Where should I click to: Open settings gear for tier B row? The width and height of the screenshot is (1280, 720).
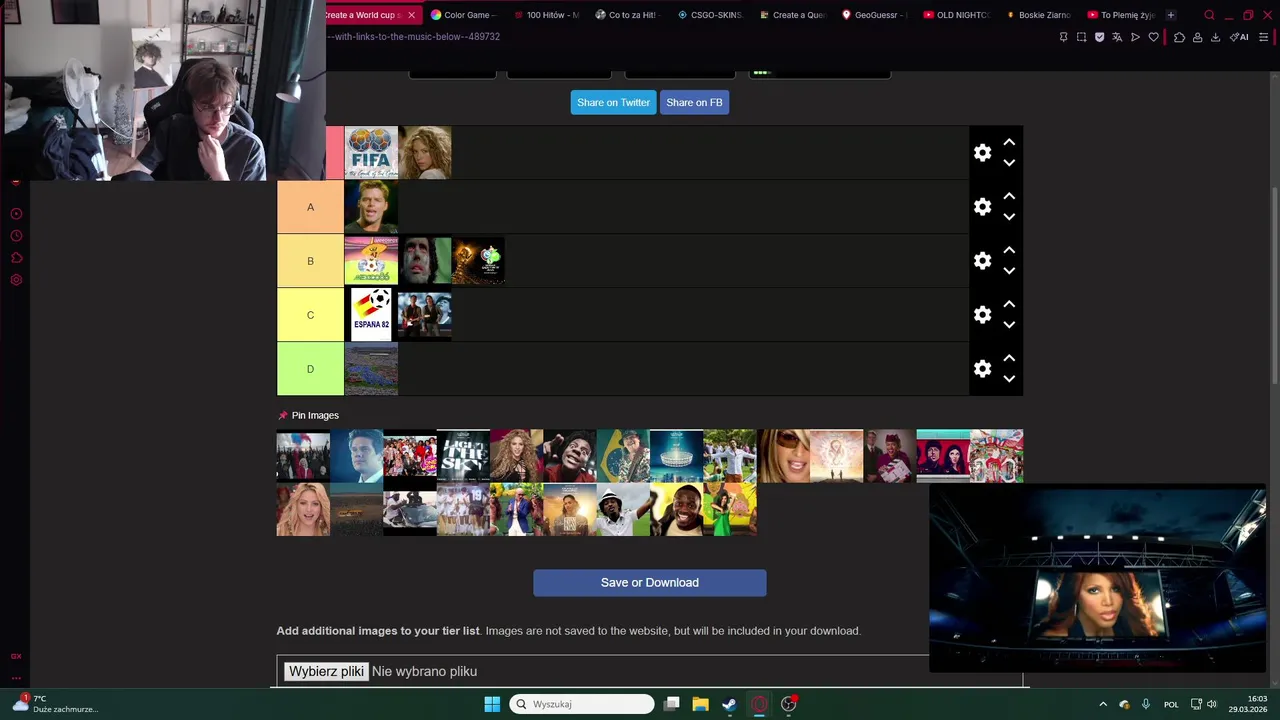pos(982,261)
